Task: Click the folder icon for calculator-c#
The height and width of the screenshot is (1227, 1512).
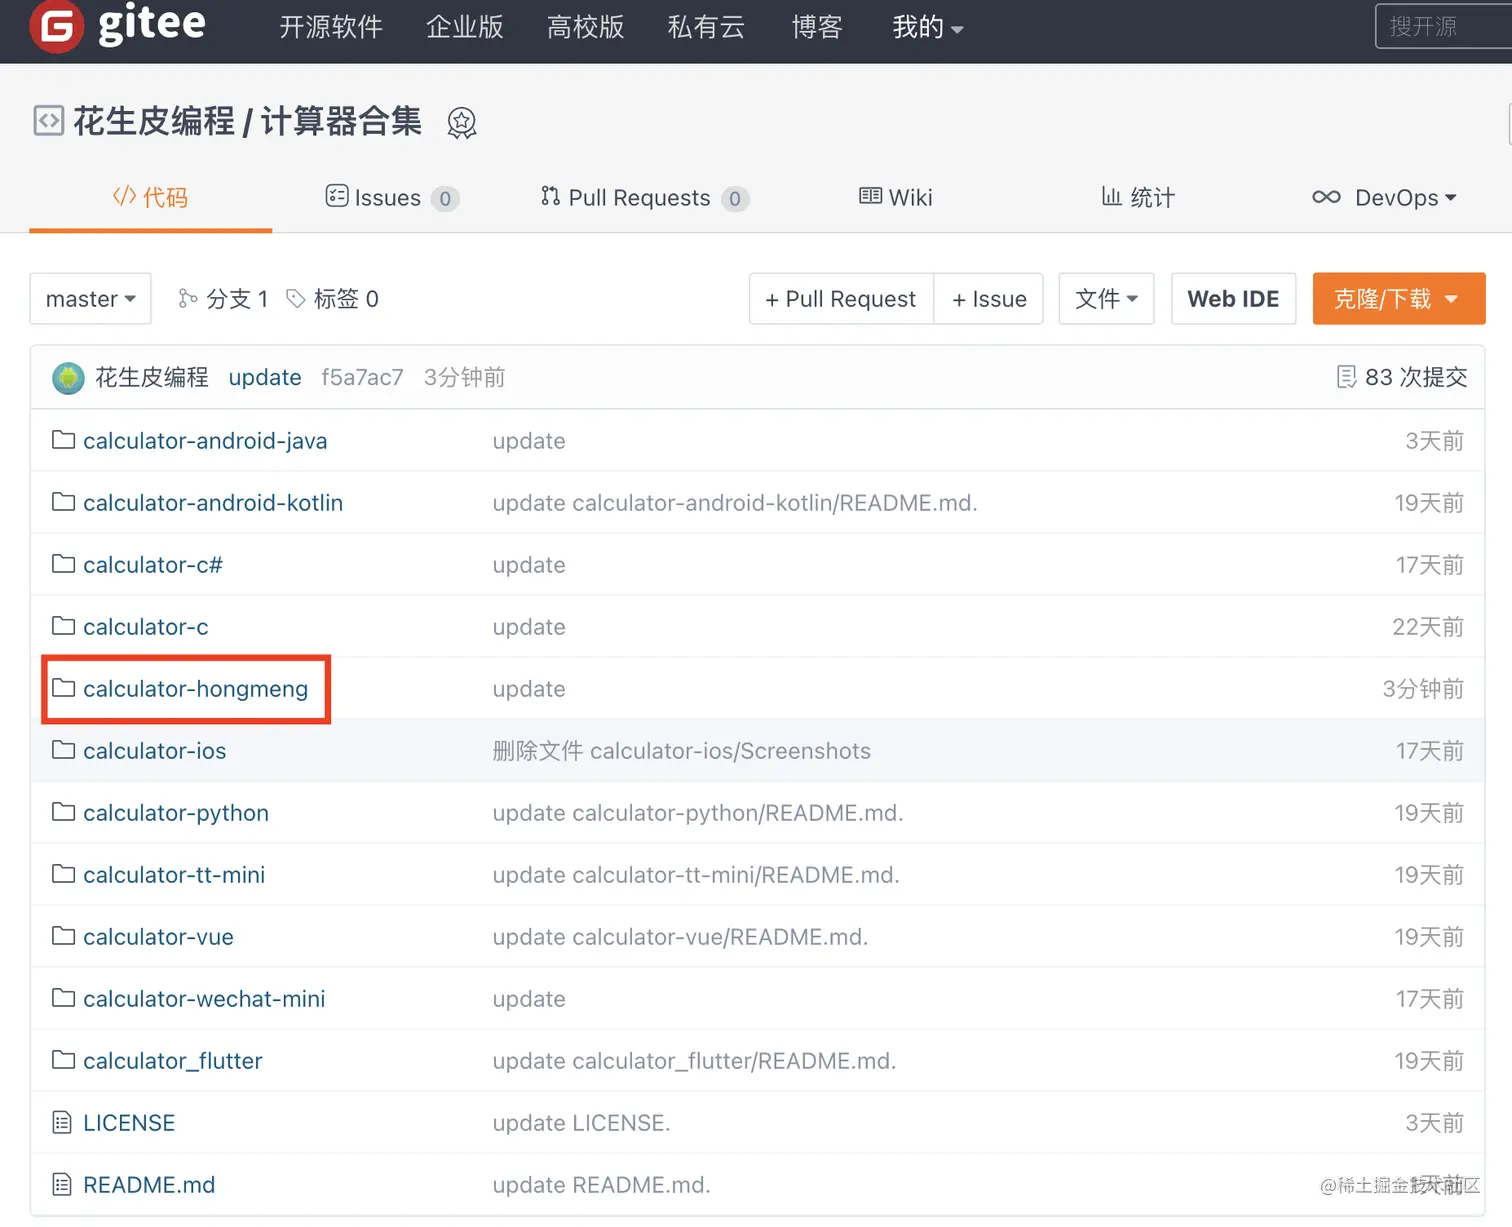Action: [63, 564]
